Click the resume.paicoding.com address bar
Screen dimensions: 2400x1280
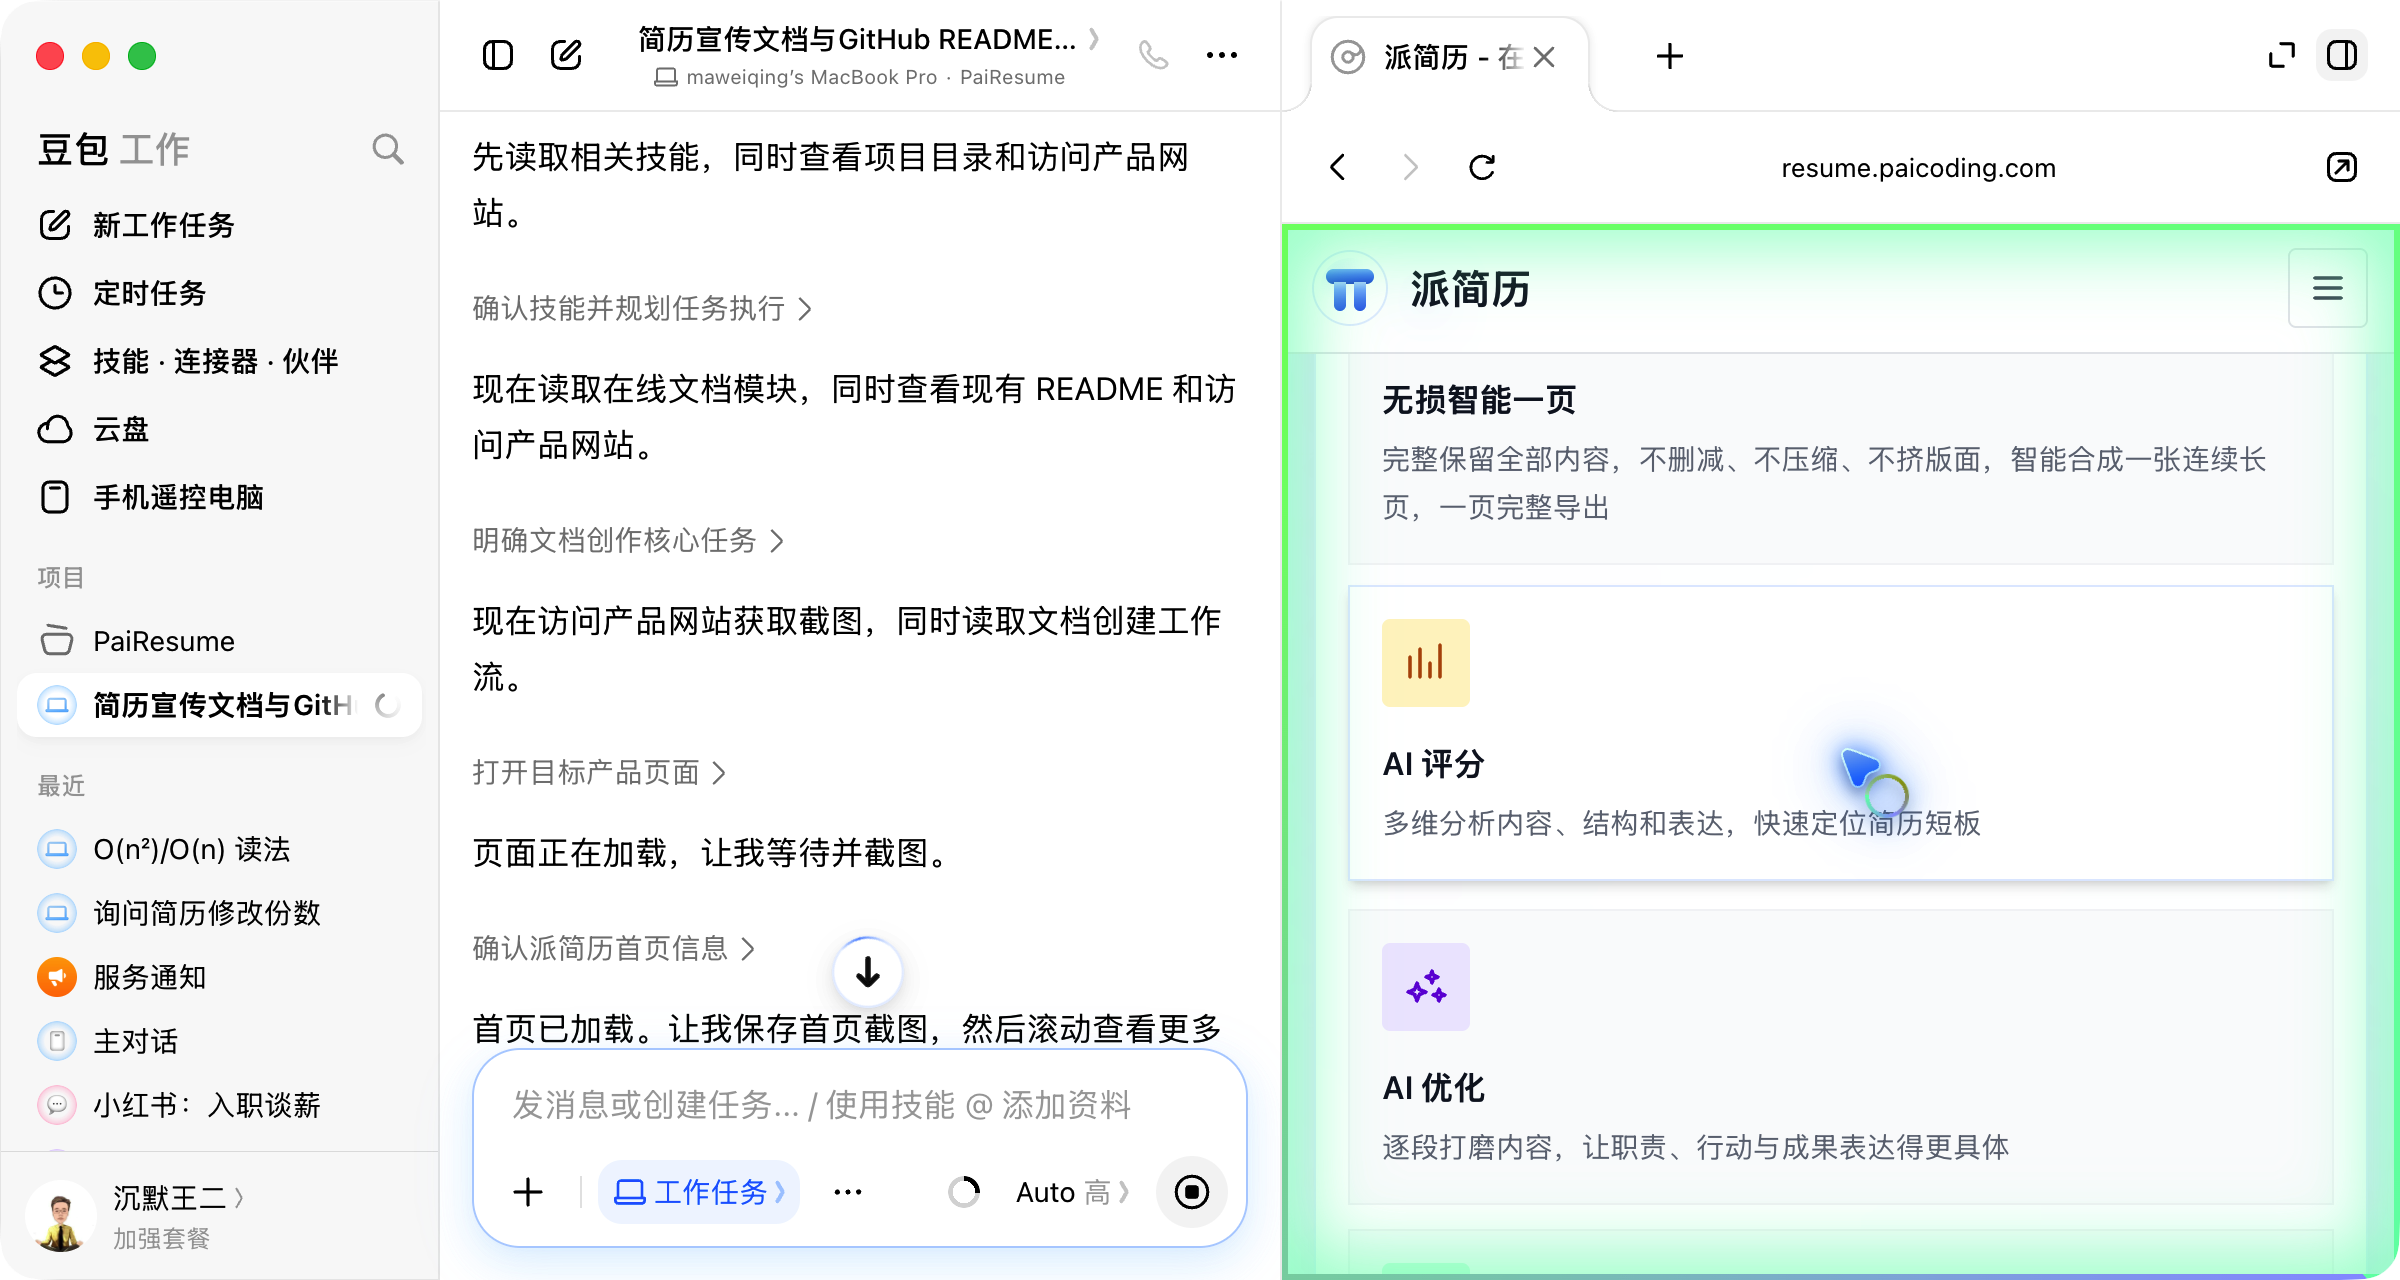pyautogui.click(x=1918, y=167)
